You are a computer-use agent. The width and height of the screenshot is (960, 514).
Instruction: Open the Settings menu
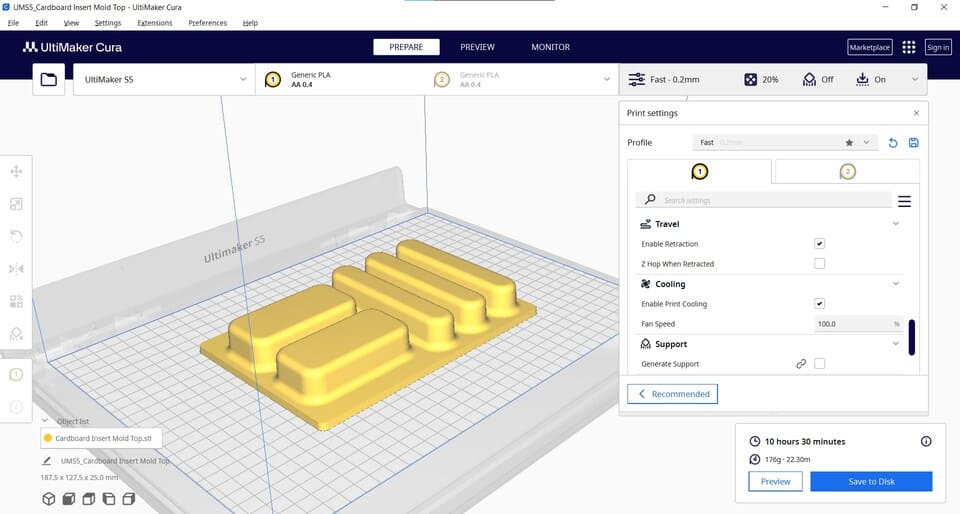(x=108, y=23)
